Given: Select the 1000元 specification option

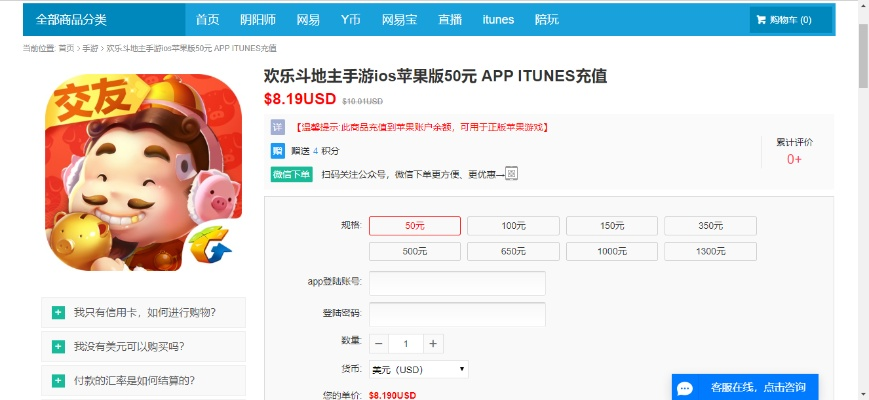Looking at the screenshot, I should point(612,252).
